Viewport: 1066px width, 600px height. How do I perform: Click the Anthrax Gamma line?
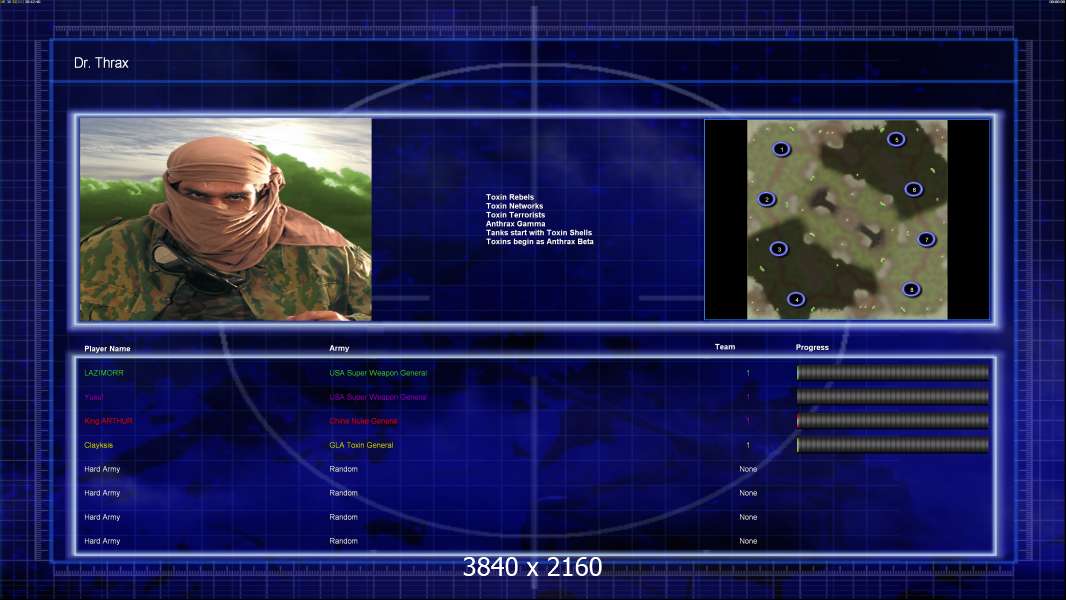click(515, 224)
